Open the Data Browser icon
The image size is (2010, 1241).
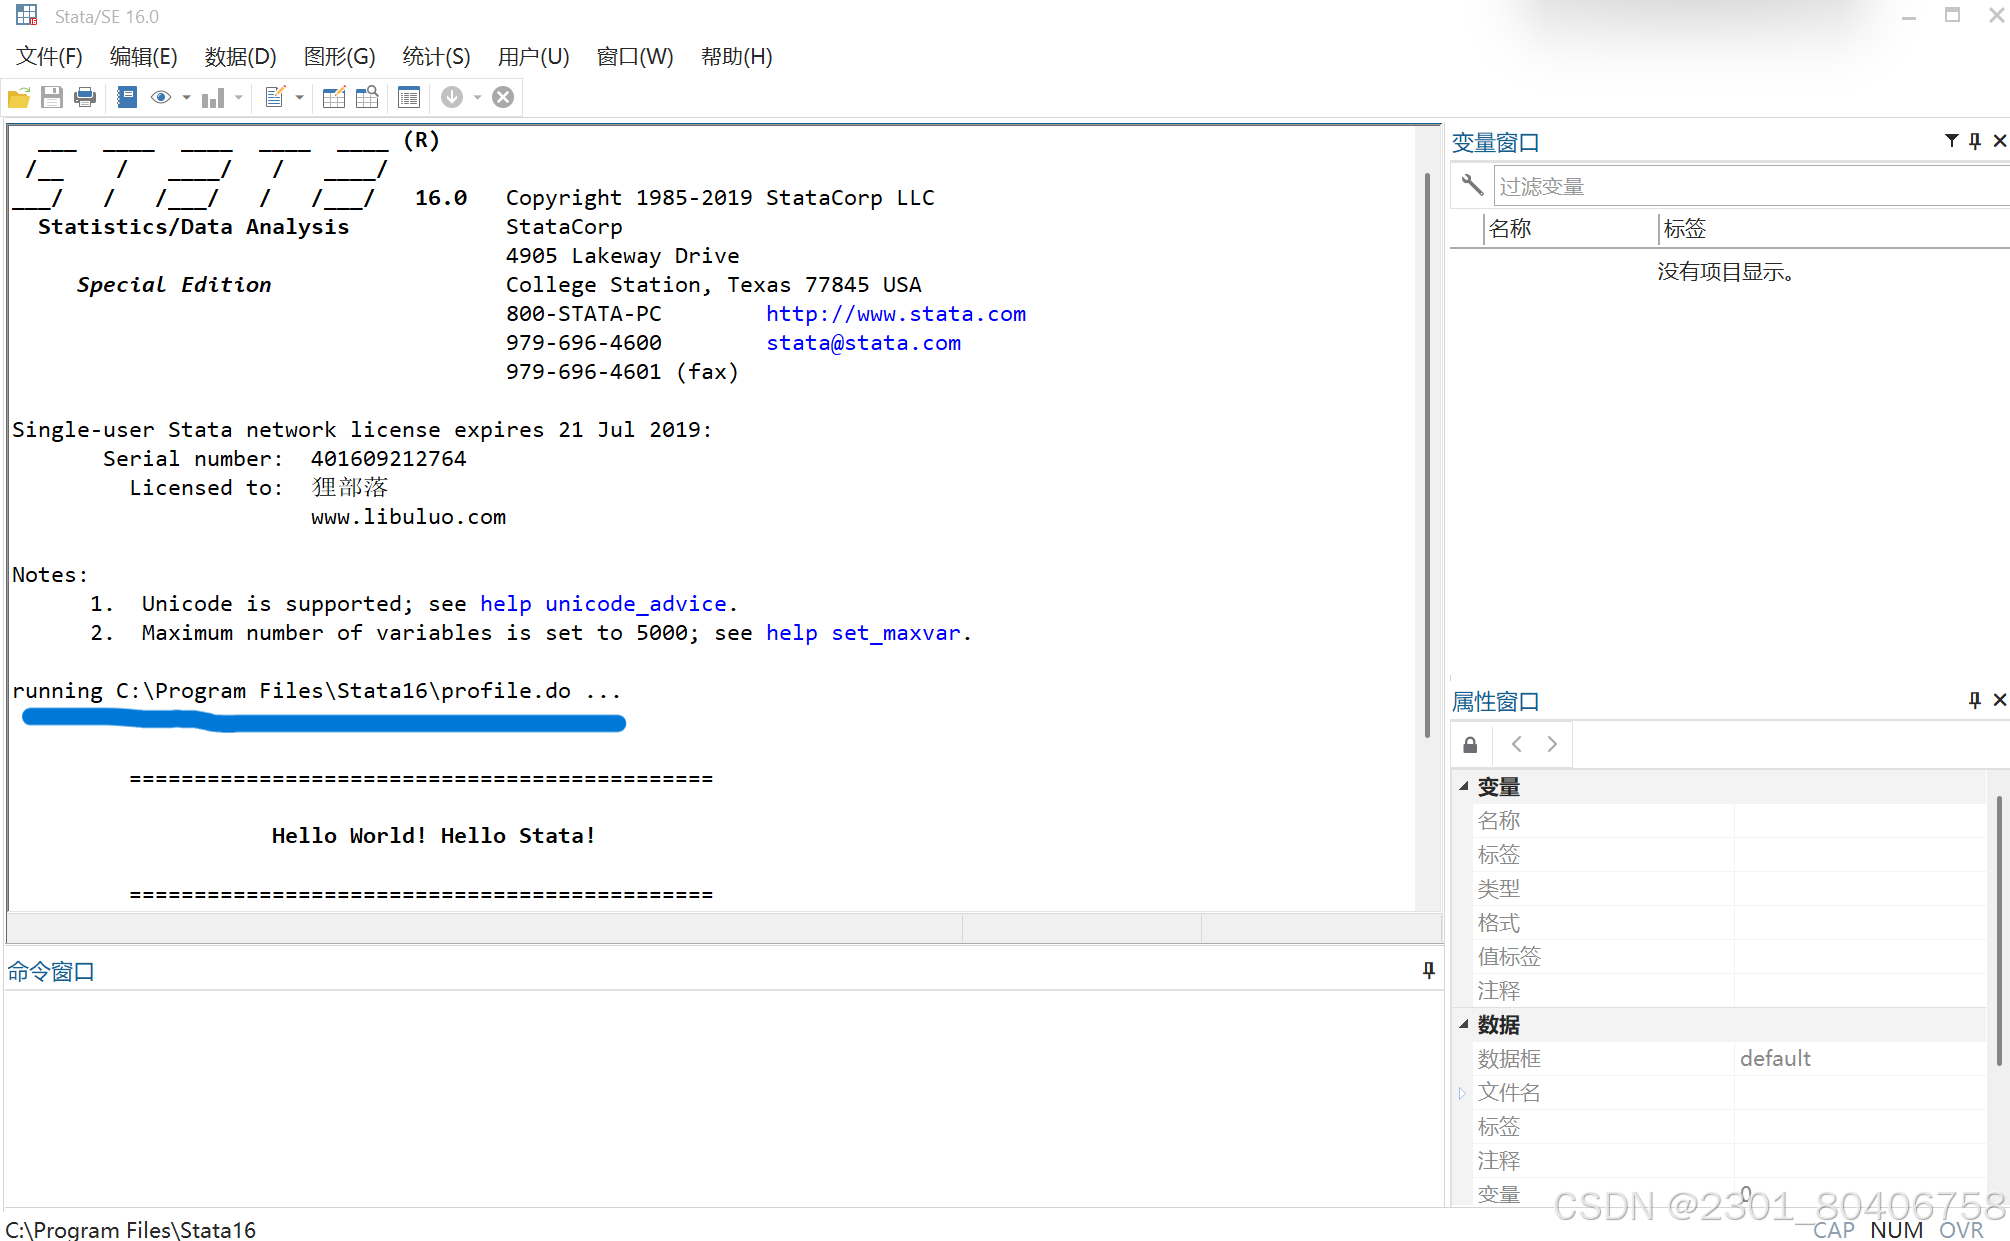[367, 97]
